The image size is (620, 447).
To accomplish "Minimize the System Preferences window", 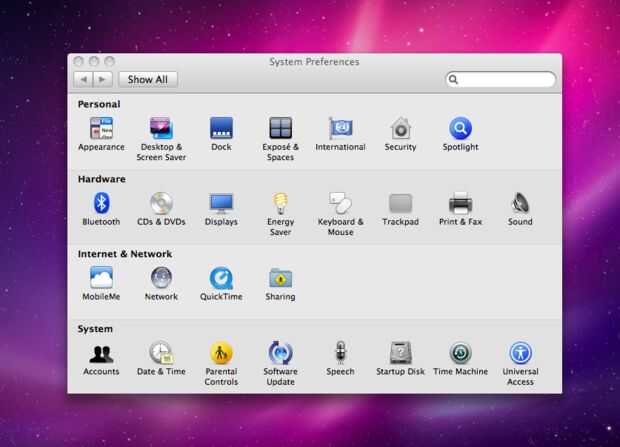I will 94,61.
